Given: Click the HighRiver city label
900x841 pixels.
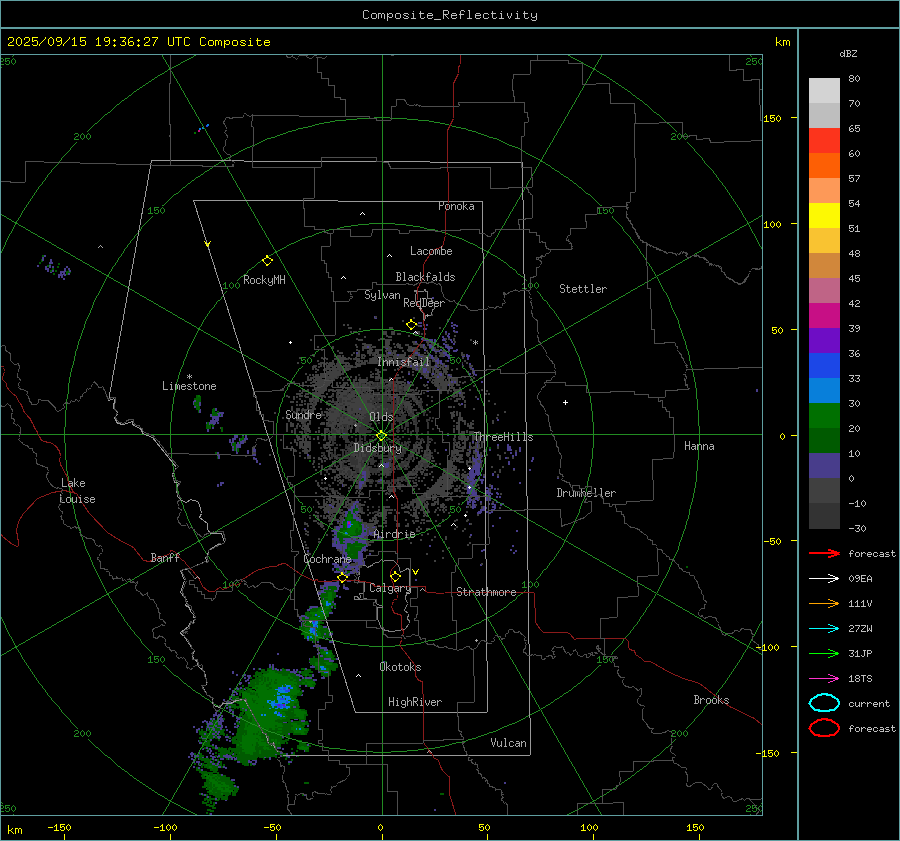Looking at the screenshot, I should (415, 702).
